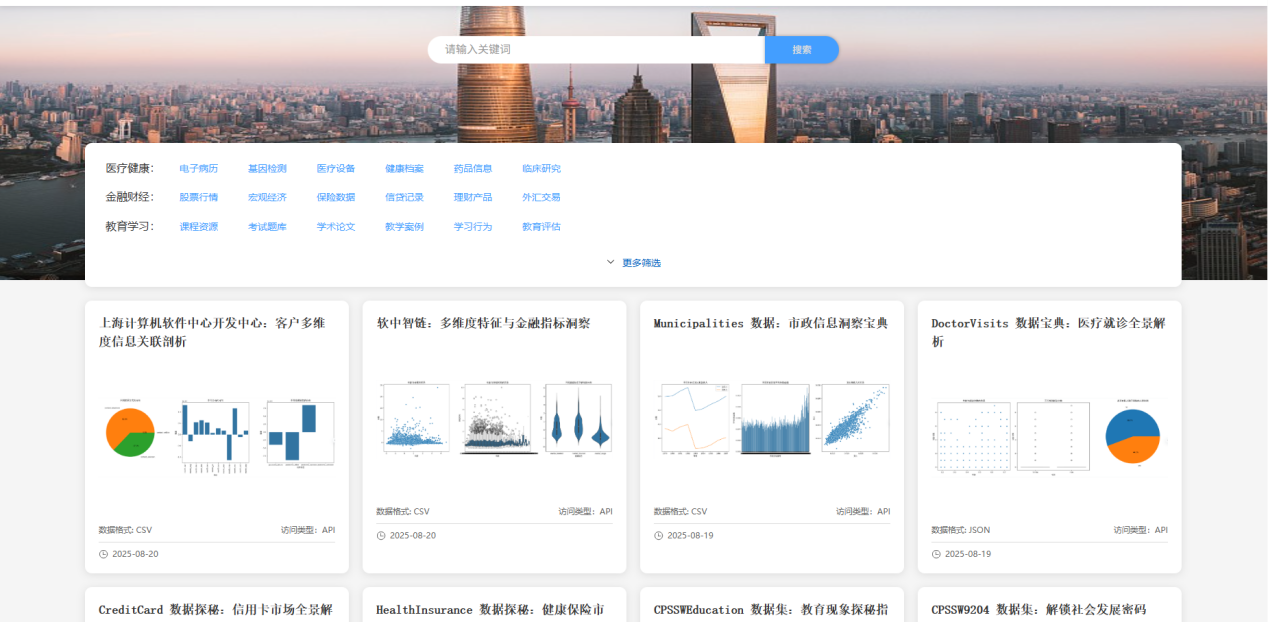The image size is (1269, 623).
Task: Select the 外汇交易 filter link
Action: 541,198
